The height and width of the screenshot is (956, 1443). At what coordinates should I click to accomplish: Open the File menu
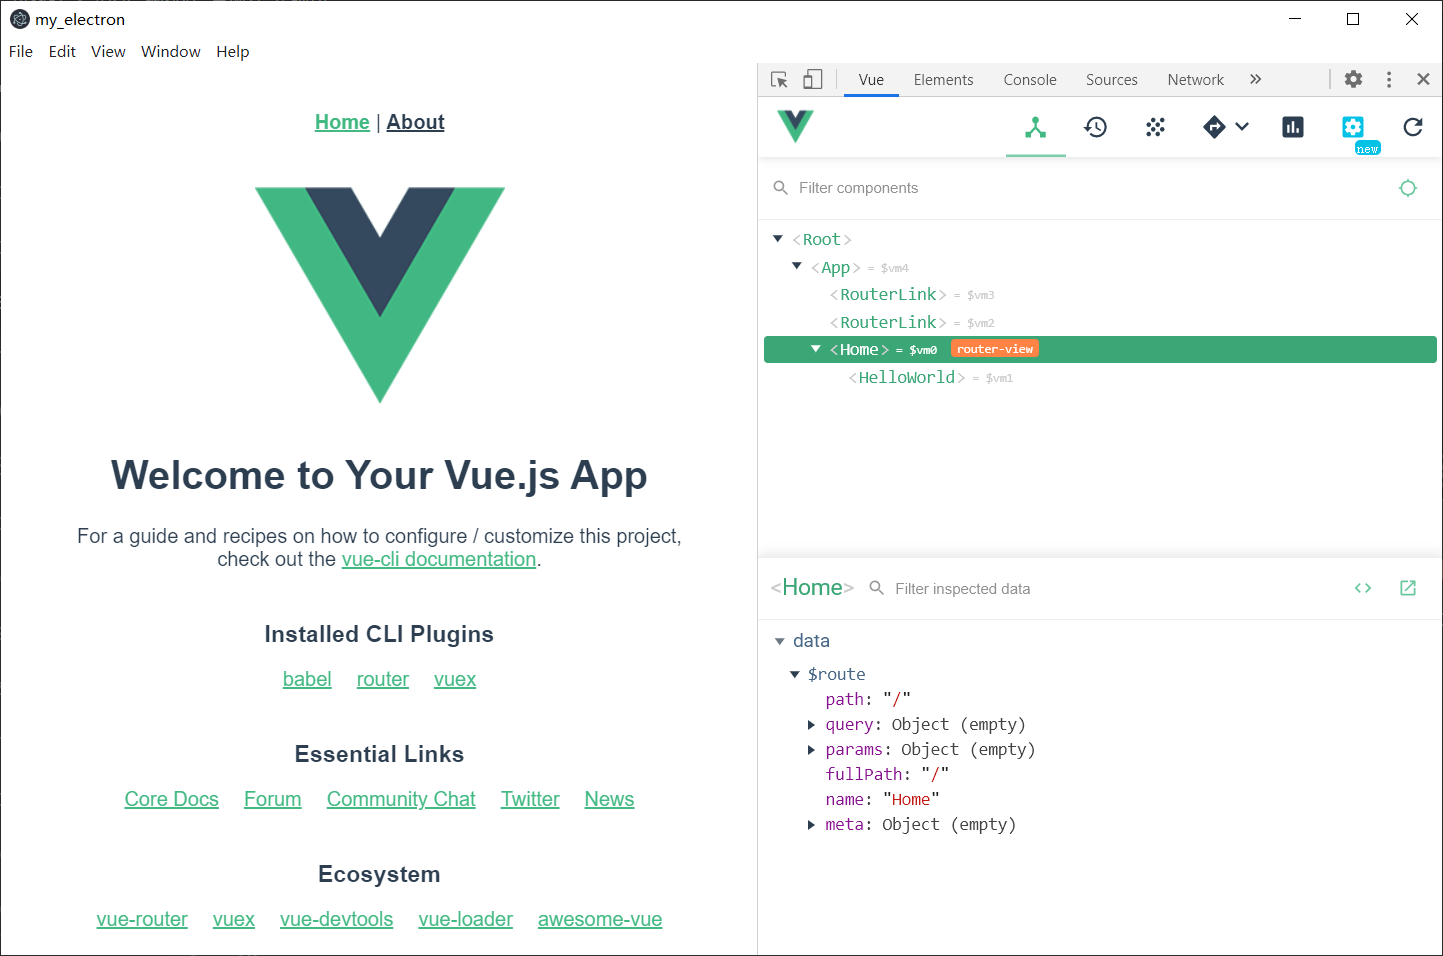coord(21,52)
